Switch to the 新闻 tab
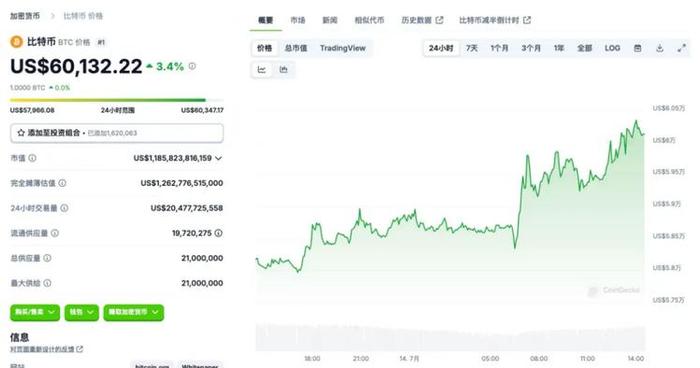Screen dimensions: 700x368 [330, 20]
